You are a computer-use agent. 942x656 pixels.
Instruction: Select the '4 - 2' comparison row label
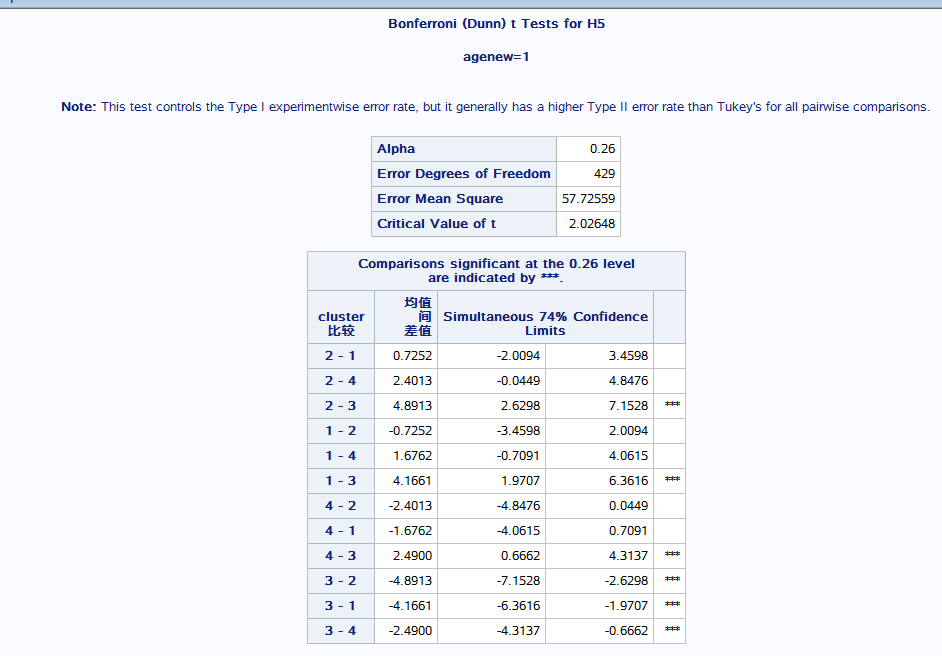[x=341, y=506]
